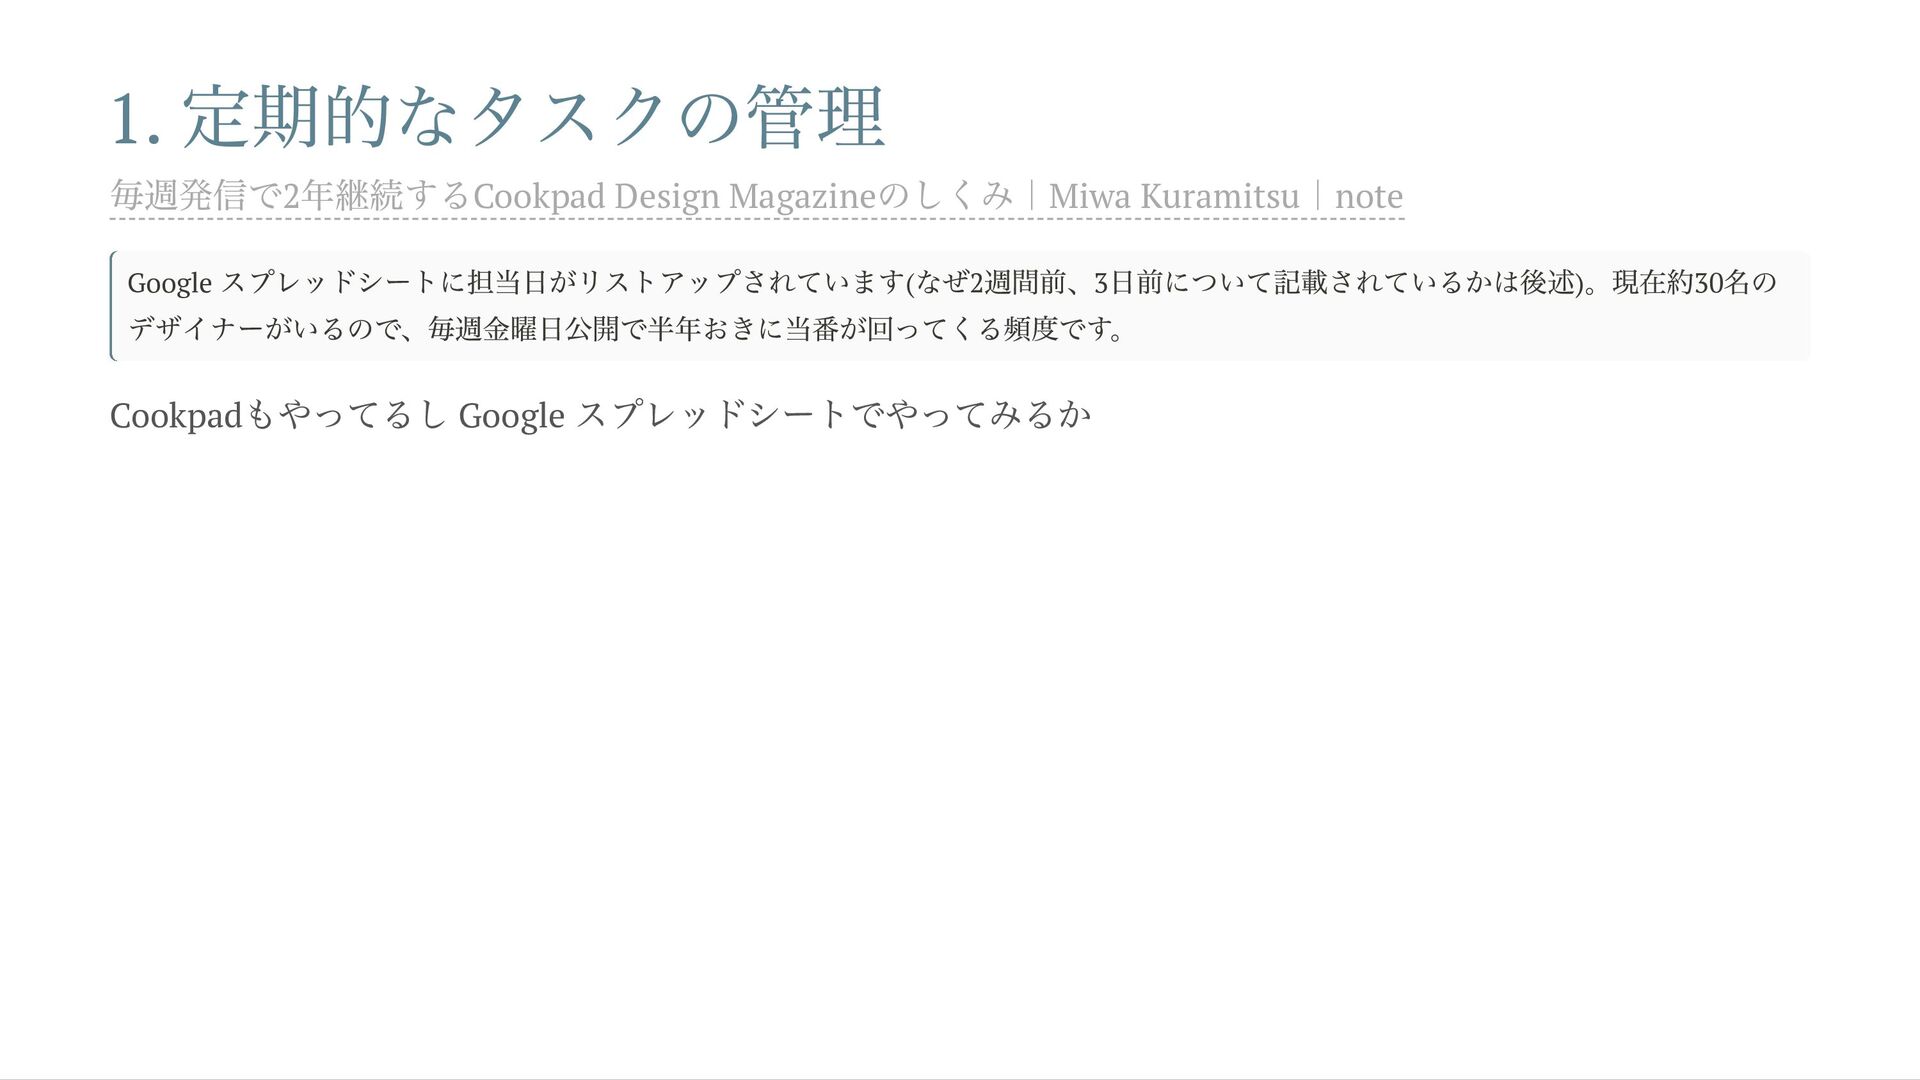
Task: Click 'スプレッドシートでやってみるか' in body text
Action: coord(833,415)
